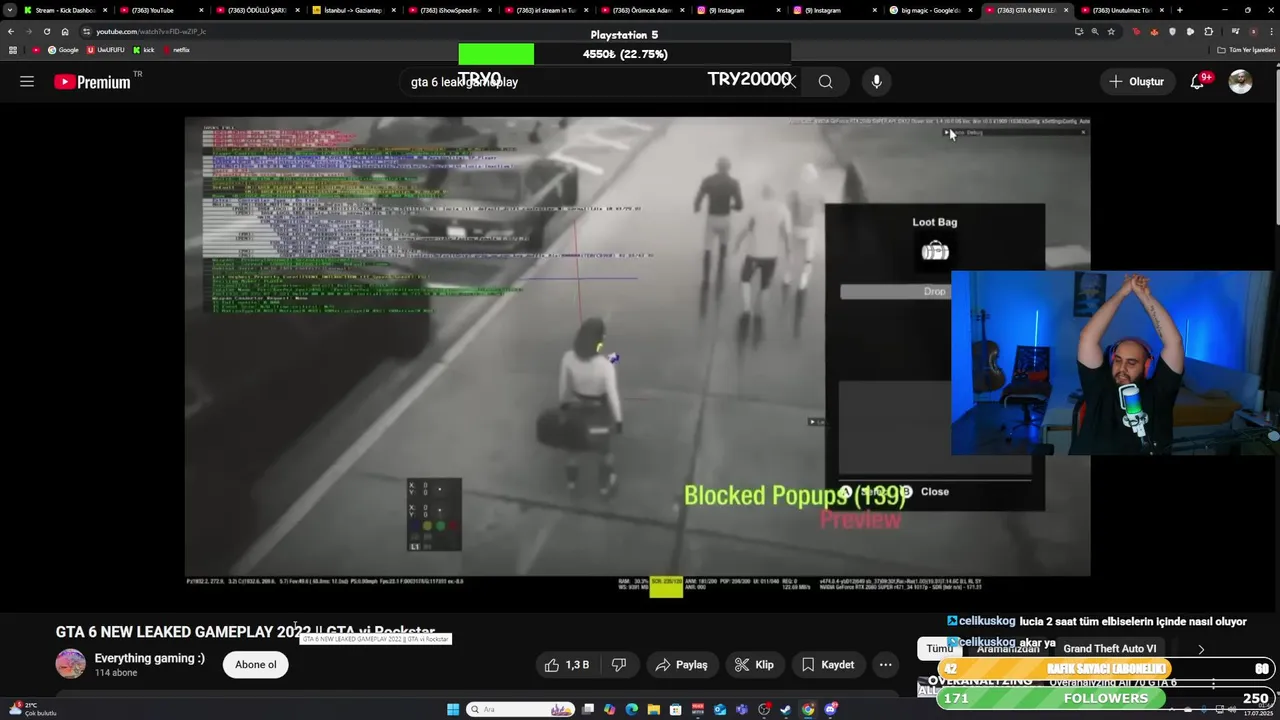The width and height of the screenshot is (1280, 720).
Task: Reload the page with the refresh icon
Action: click(46, 31)
